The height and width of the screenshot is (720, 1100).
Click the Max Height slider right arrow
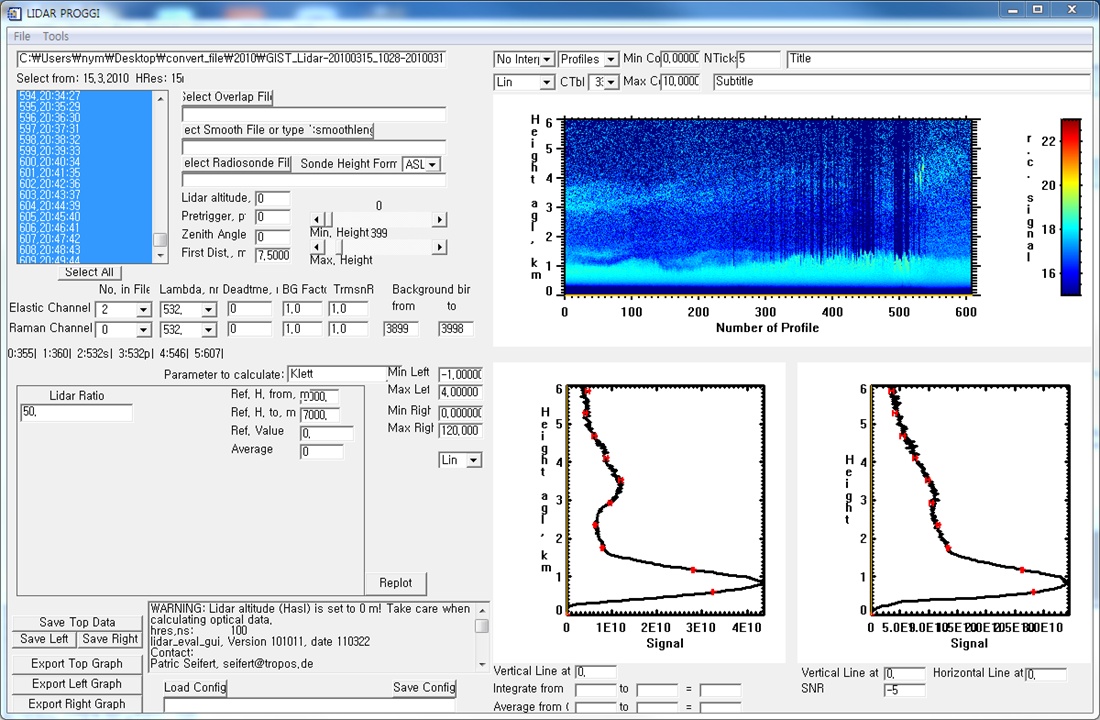point(439,246)
